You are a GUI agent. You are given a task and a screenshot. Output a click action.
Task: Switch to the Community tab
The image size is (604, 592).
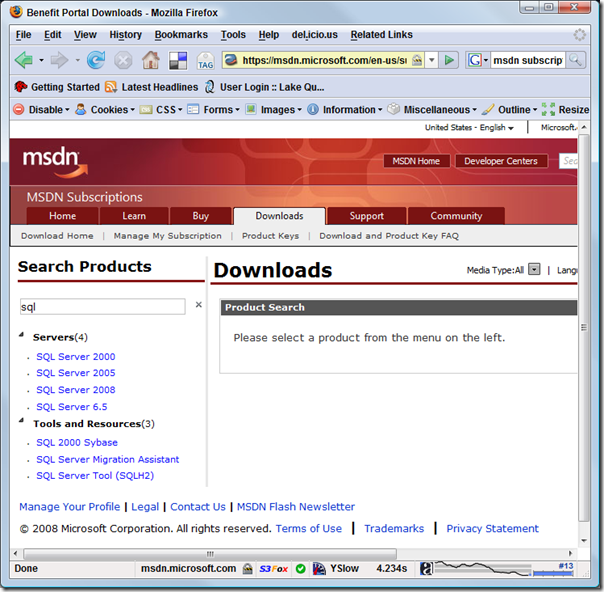click(456, 216)
